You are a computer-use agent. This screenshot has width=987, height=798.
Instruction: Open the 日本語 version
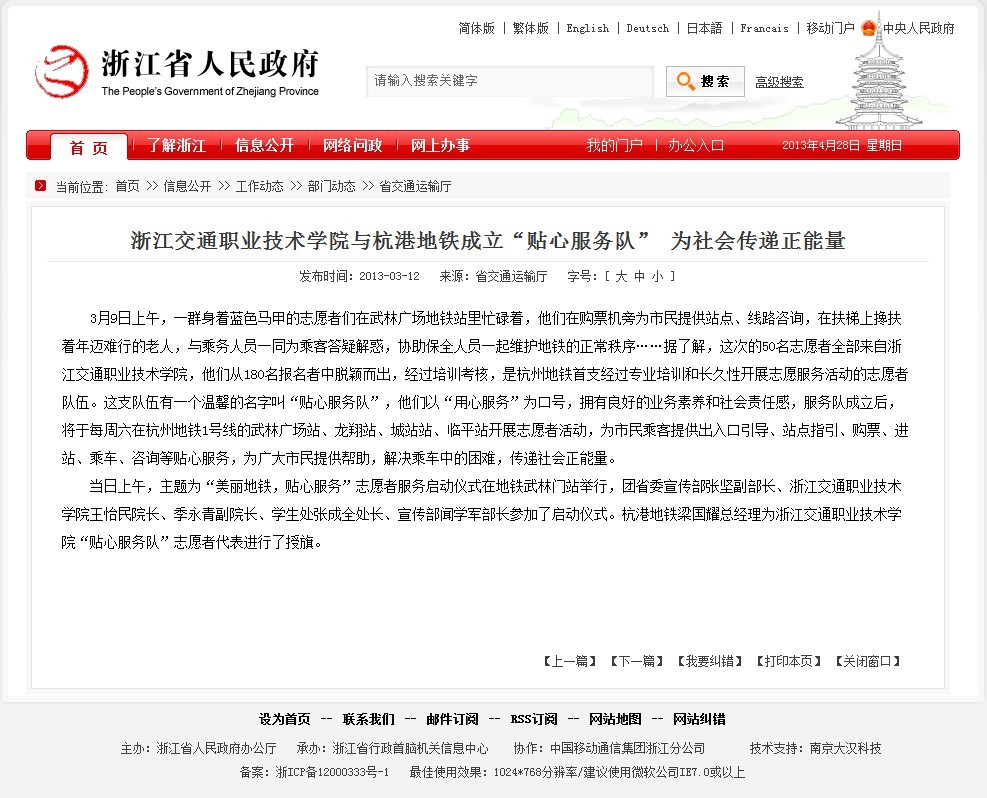click(704, 28)
